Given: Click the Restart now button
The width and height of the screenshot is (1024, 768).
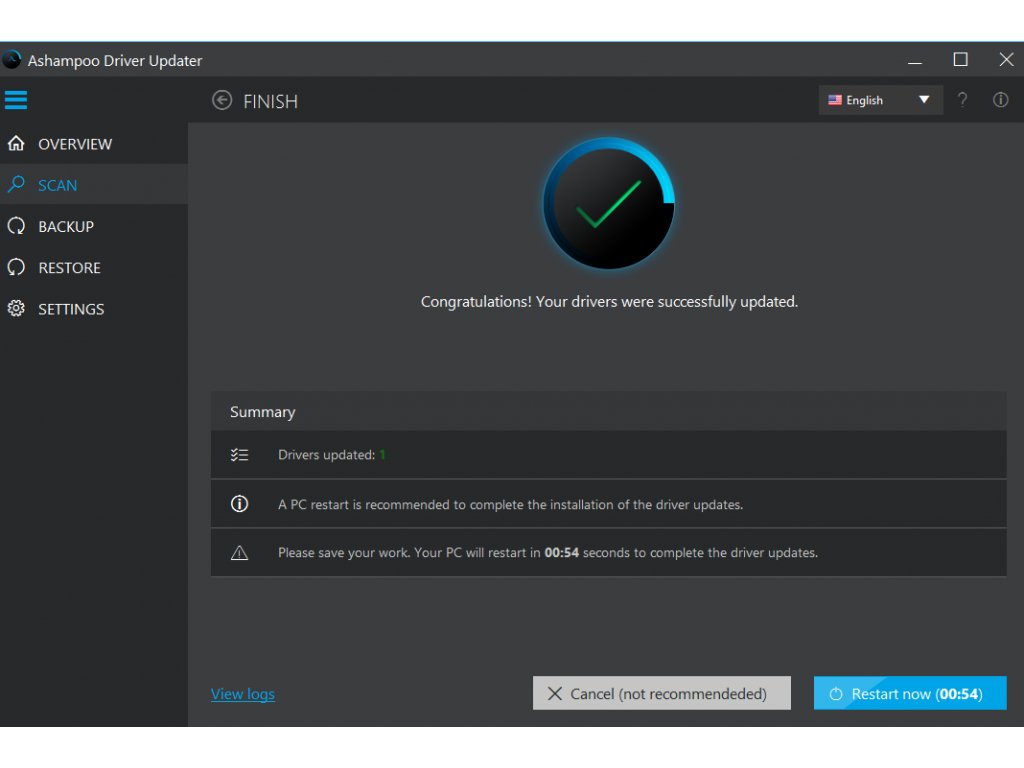Looking at the screenshot, I should tap(910, 693).
